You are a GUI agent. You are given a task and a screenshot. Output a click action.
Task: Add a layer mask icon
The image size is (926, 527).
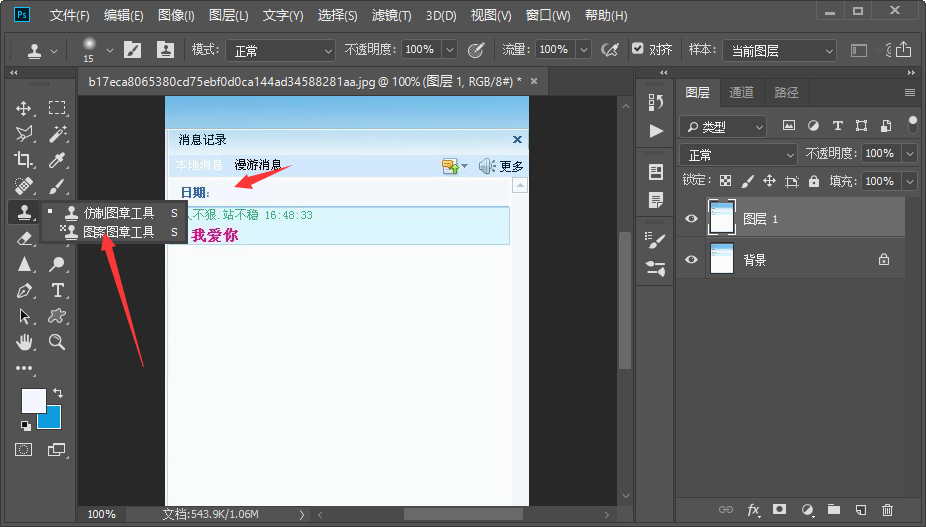click(x=780, y=509)
